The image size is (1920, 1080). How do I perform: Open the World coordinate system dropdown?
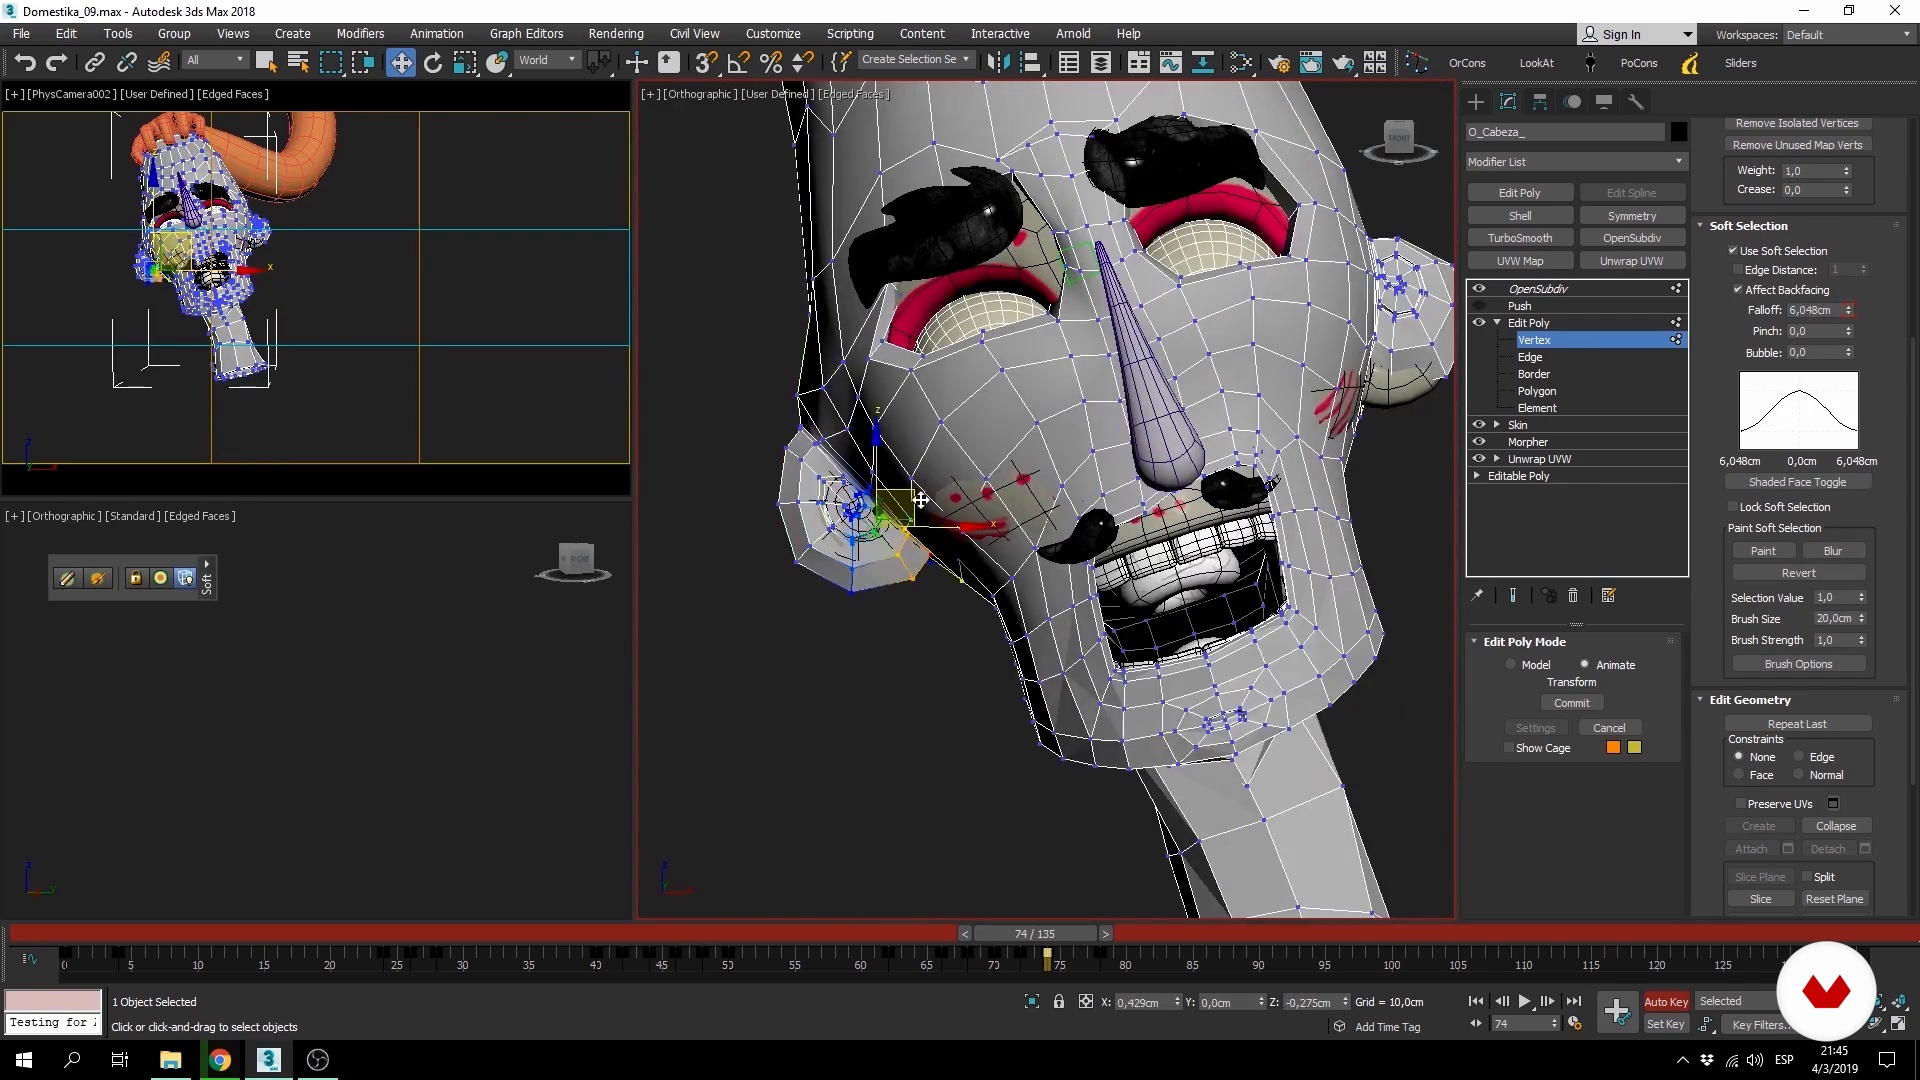[547, 60]
